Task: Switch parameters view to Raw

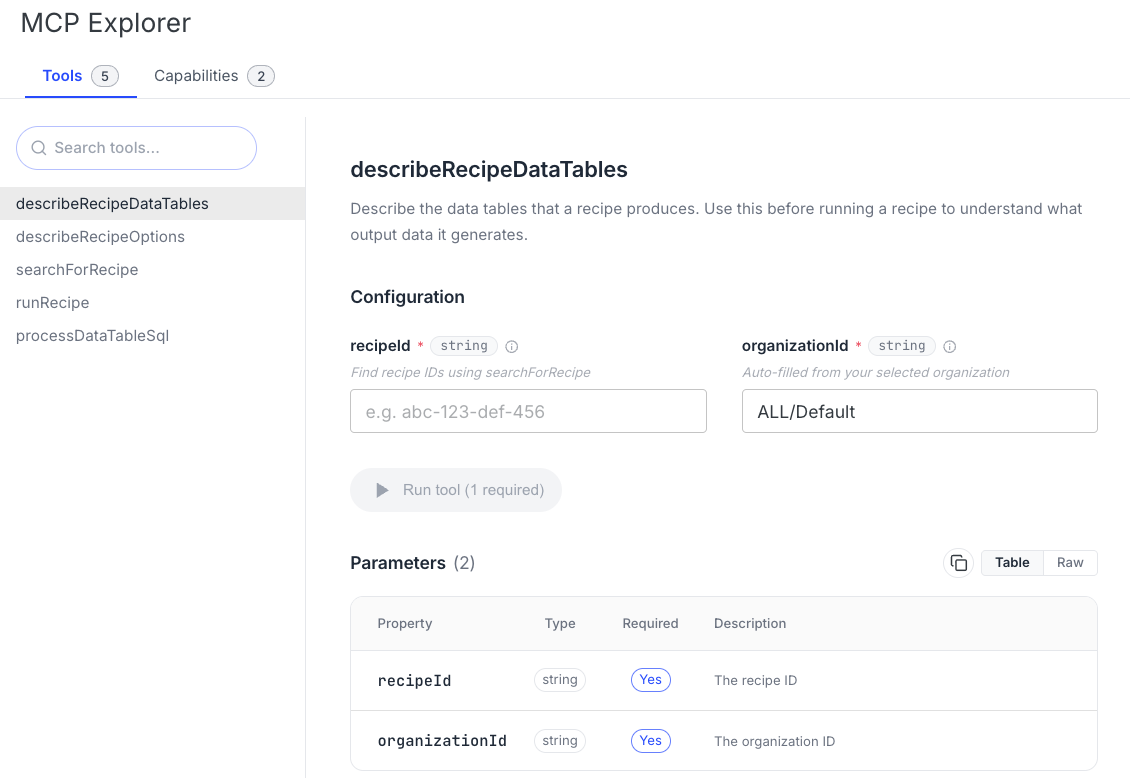Action: [1070, 563]
